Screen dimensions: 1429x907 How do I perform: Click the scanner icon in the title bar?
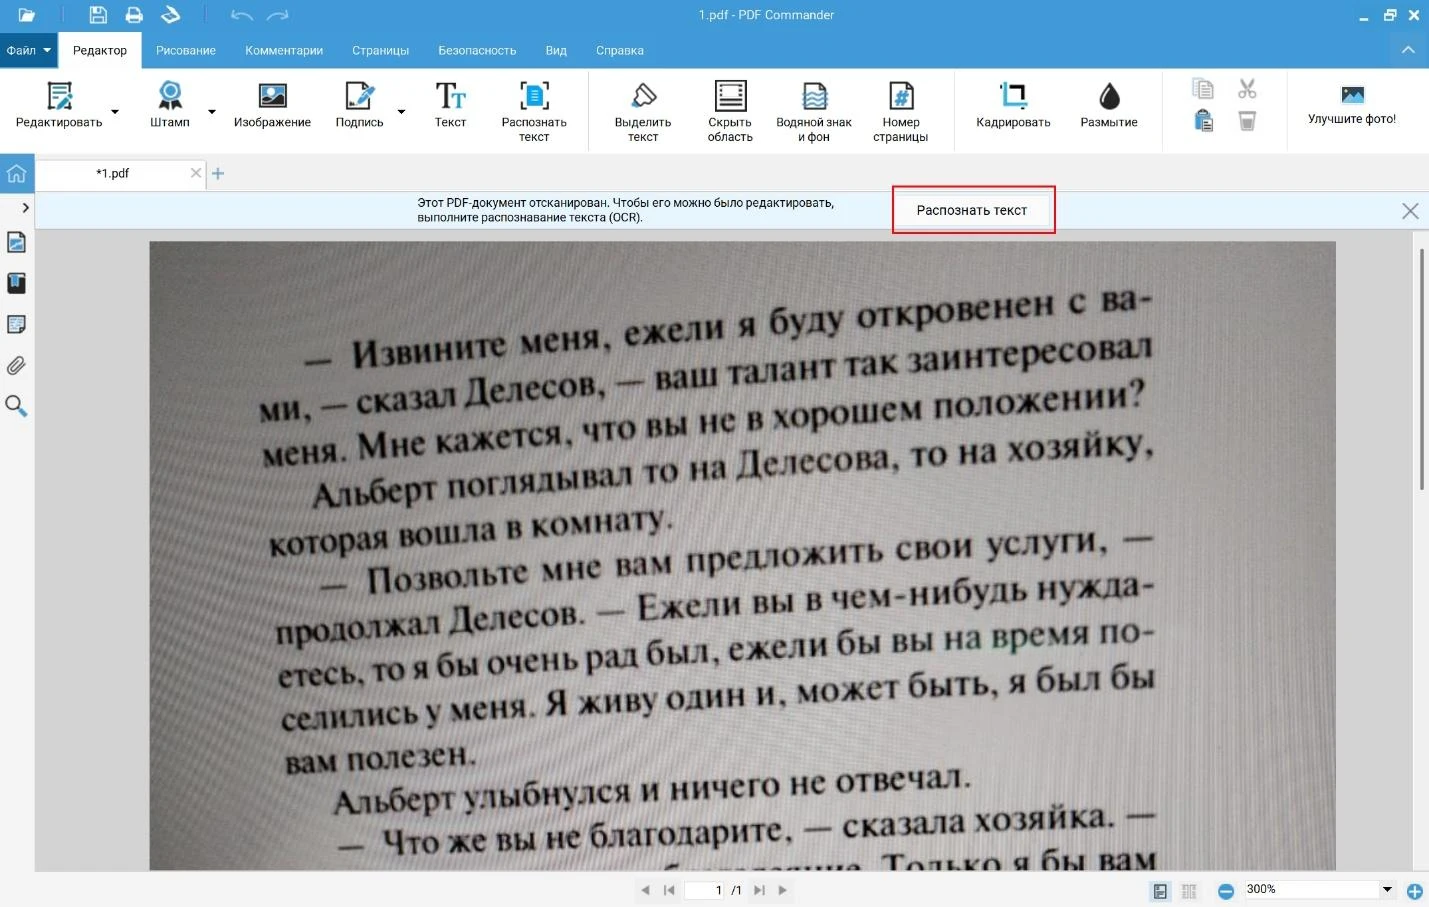[171, 15]
